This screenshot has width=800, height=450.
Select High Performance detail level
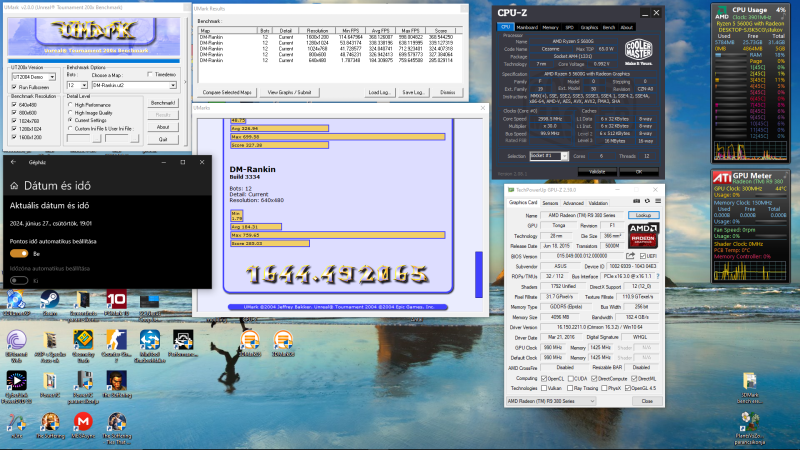pyautogui.click(x=70, y=105)
